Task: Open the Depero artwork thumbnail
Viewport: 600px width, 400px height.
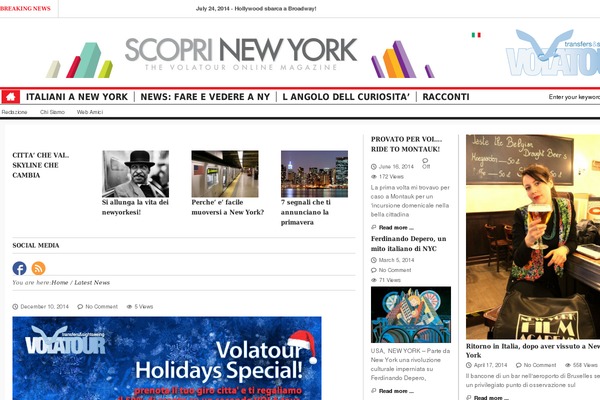Action: tap(411, 315)
